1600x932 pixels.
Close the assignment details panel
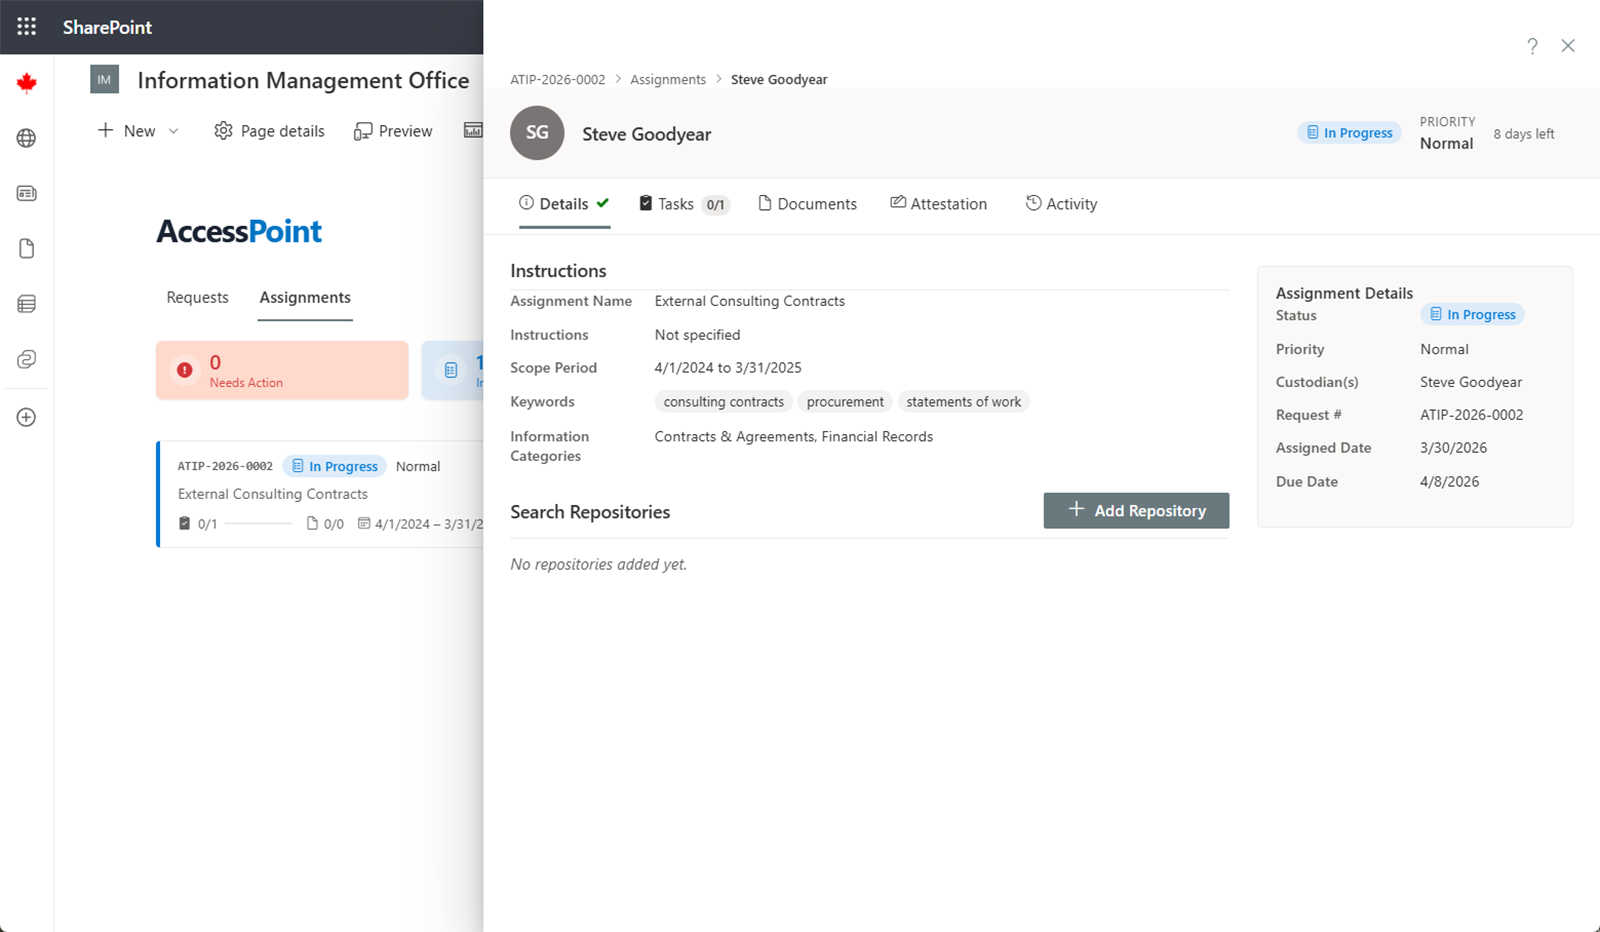[x=1568, y=46]
